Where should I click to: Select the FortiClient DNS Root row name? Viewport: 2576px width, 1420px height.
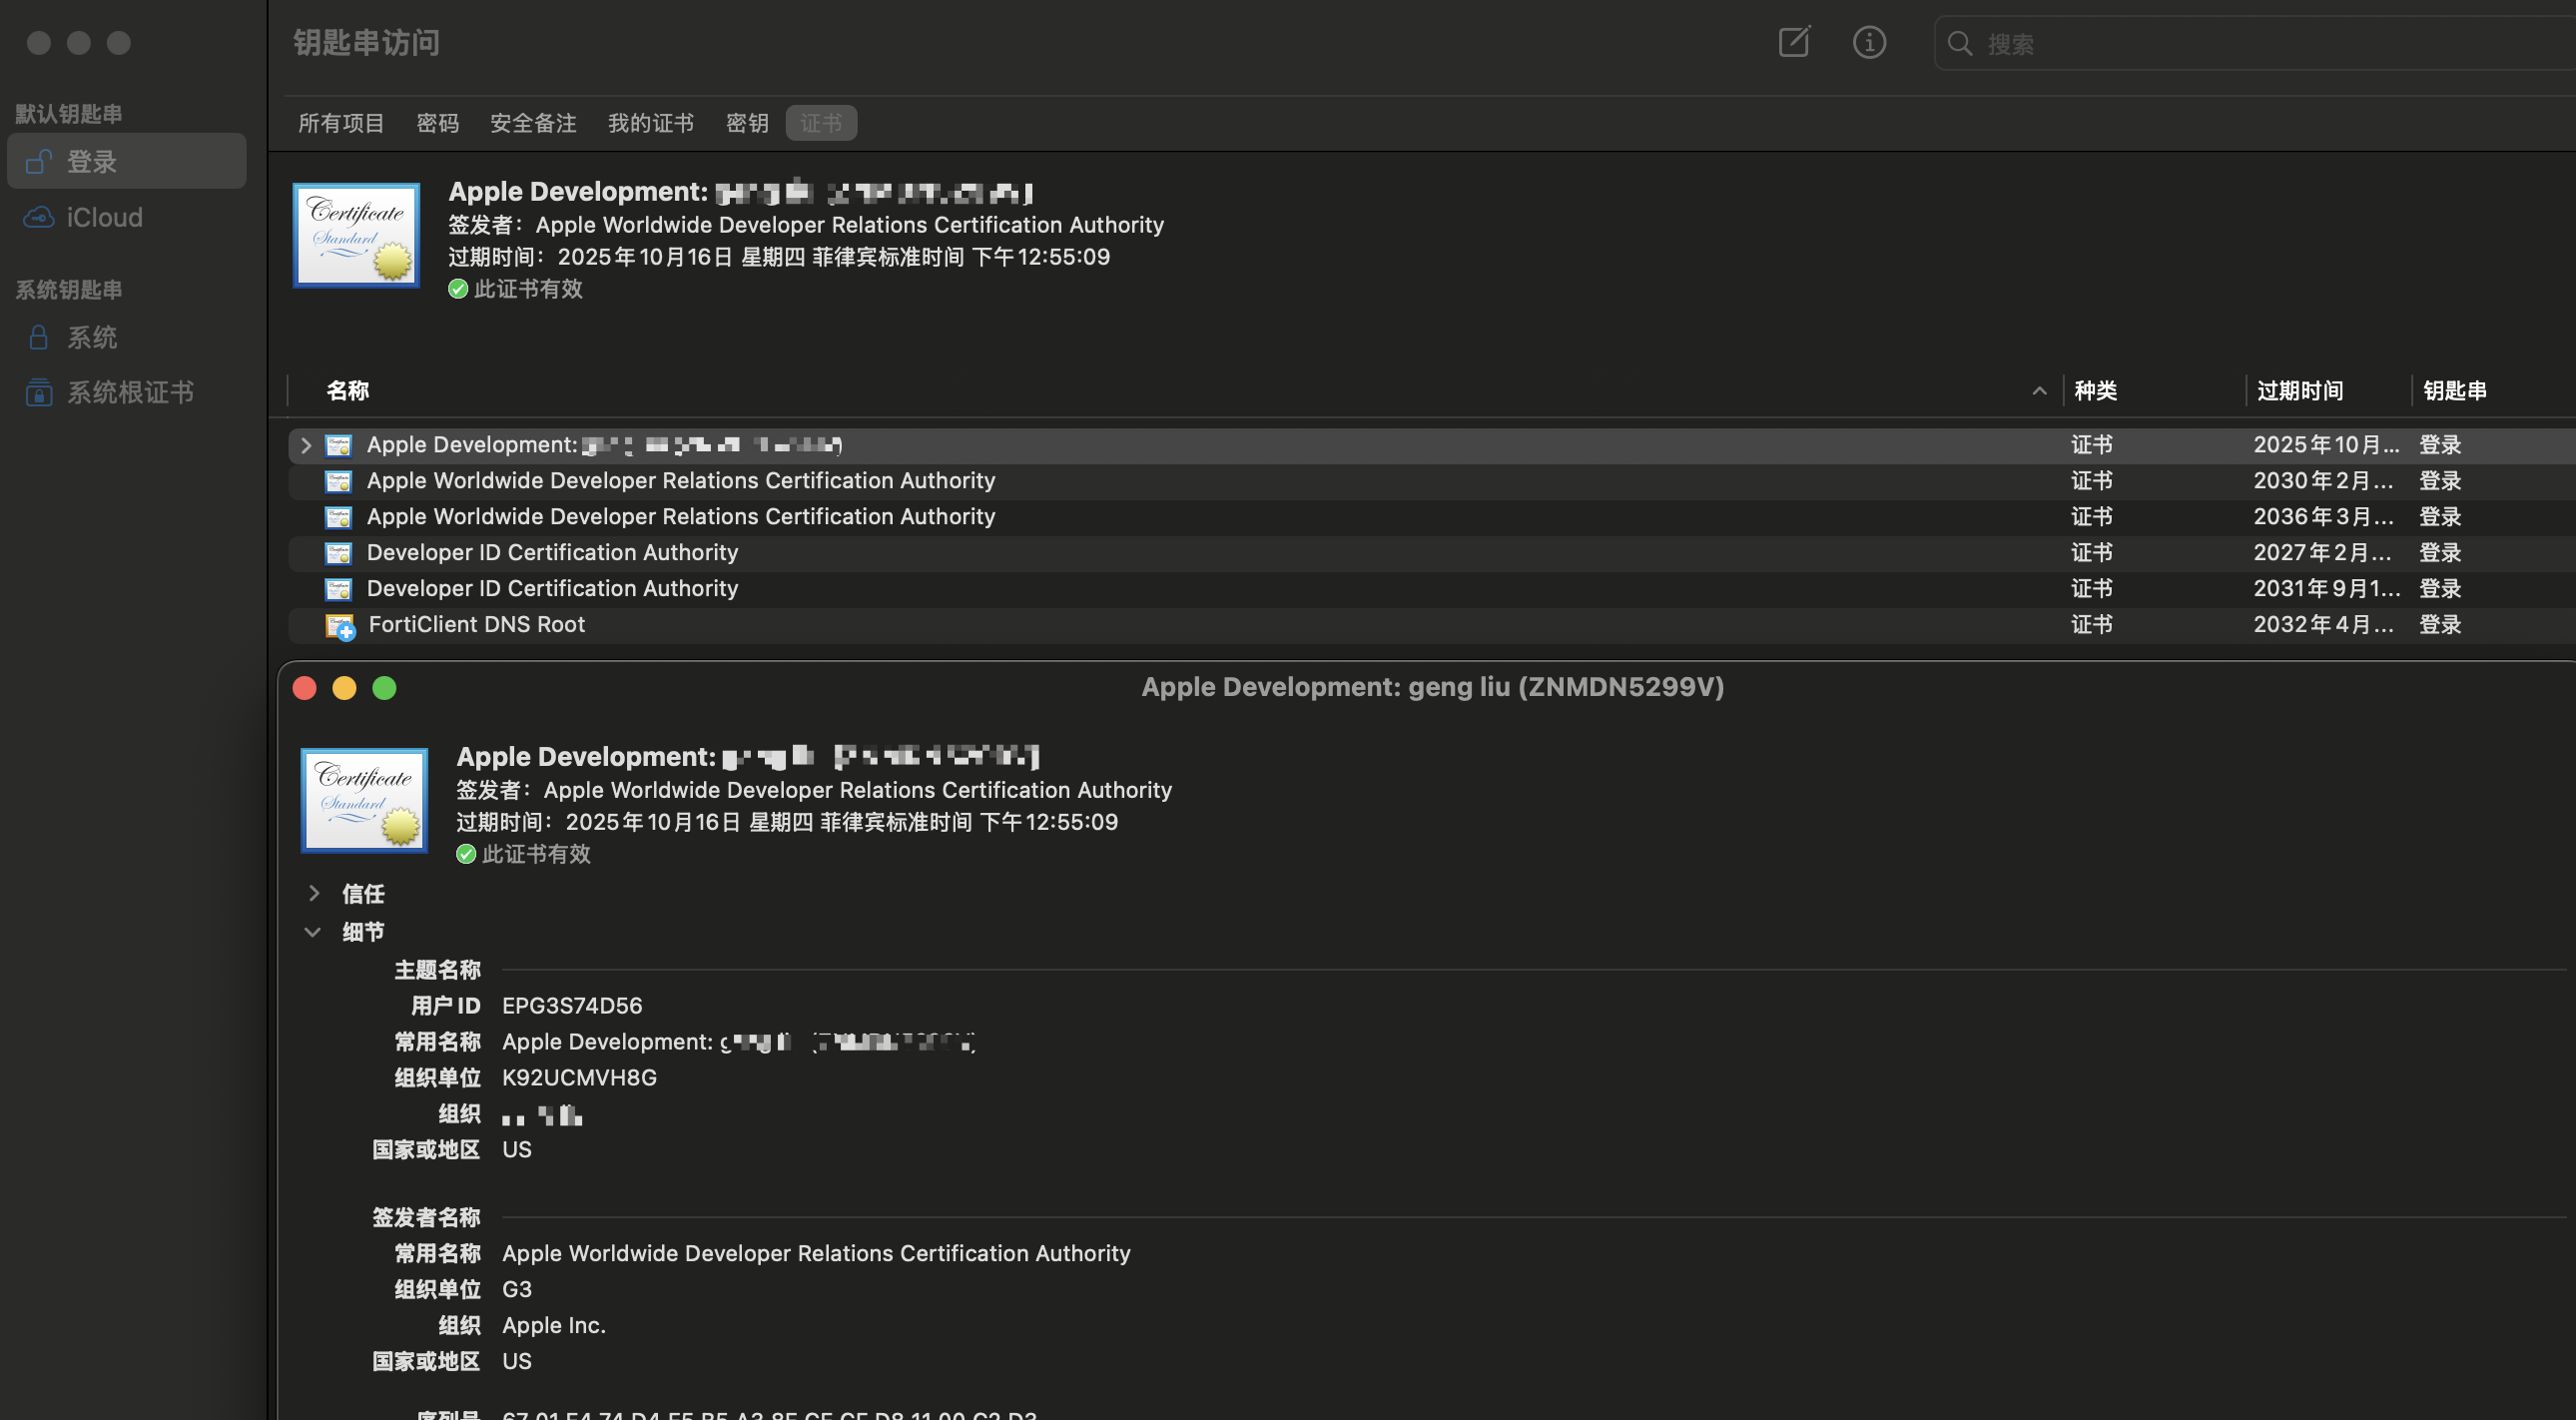(x=476, y=624)
